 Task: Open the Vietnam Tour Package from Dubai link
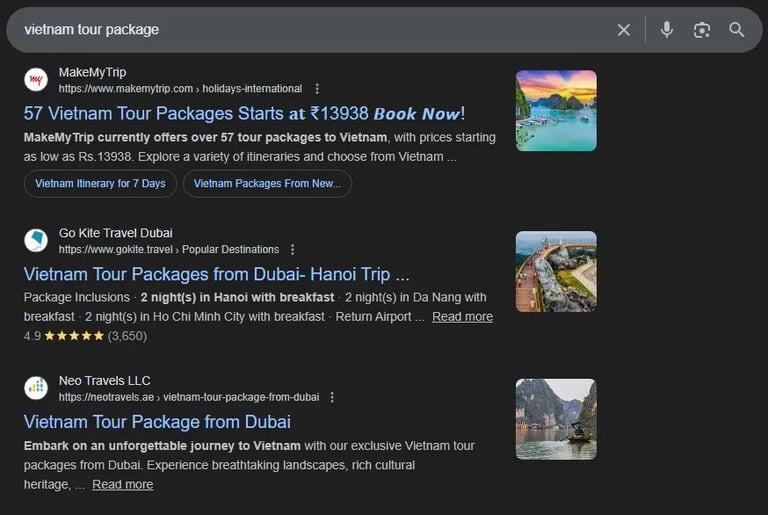[x=157, y=421]
